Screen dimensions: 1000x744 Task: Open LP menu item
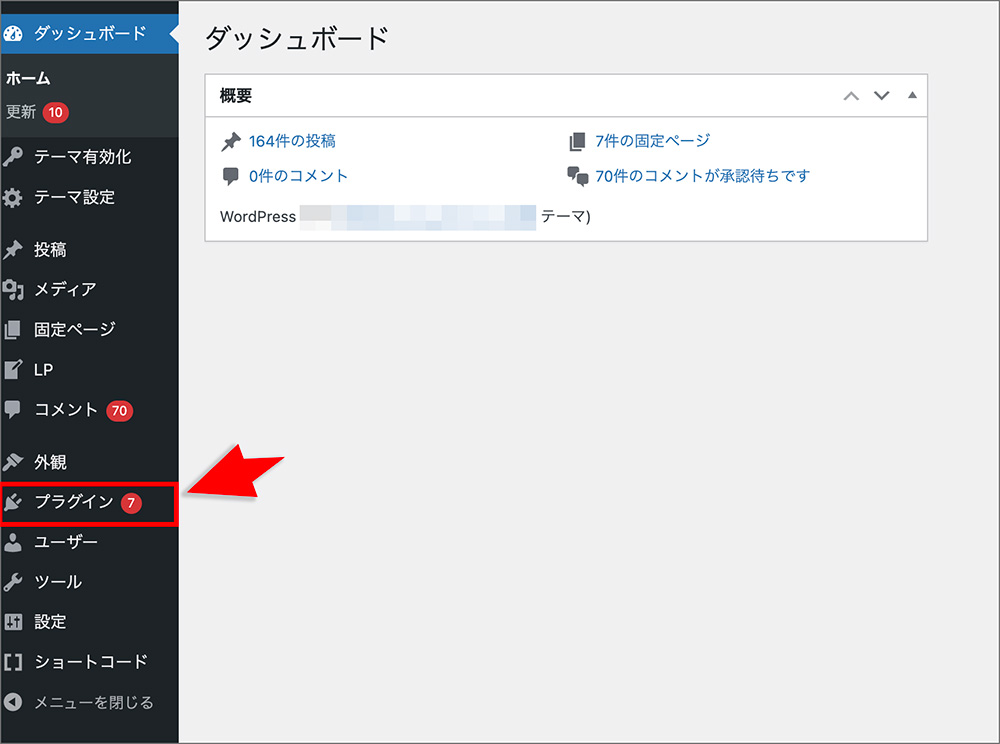89,370
